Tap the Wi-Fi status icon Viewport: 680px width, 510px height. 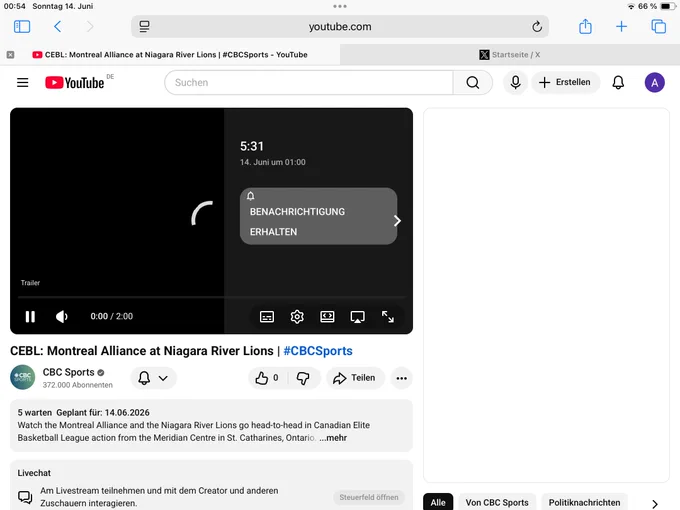(631, 6)
